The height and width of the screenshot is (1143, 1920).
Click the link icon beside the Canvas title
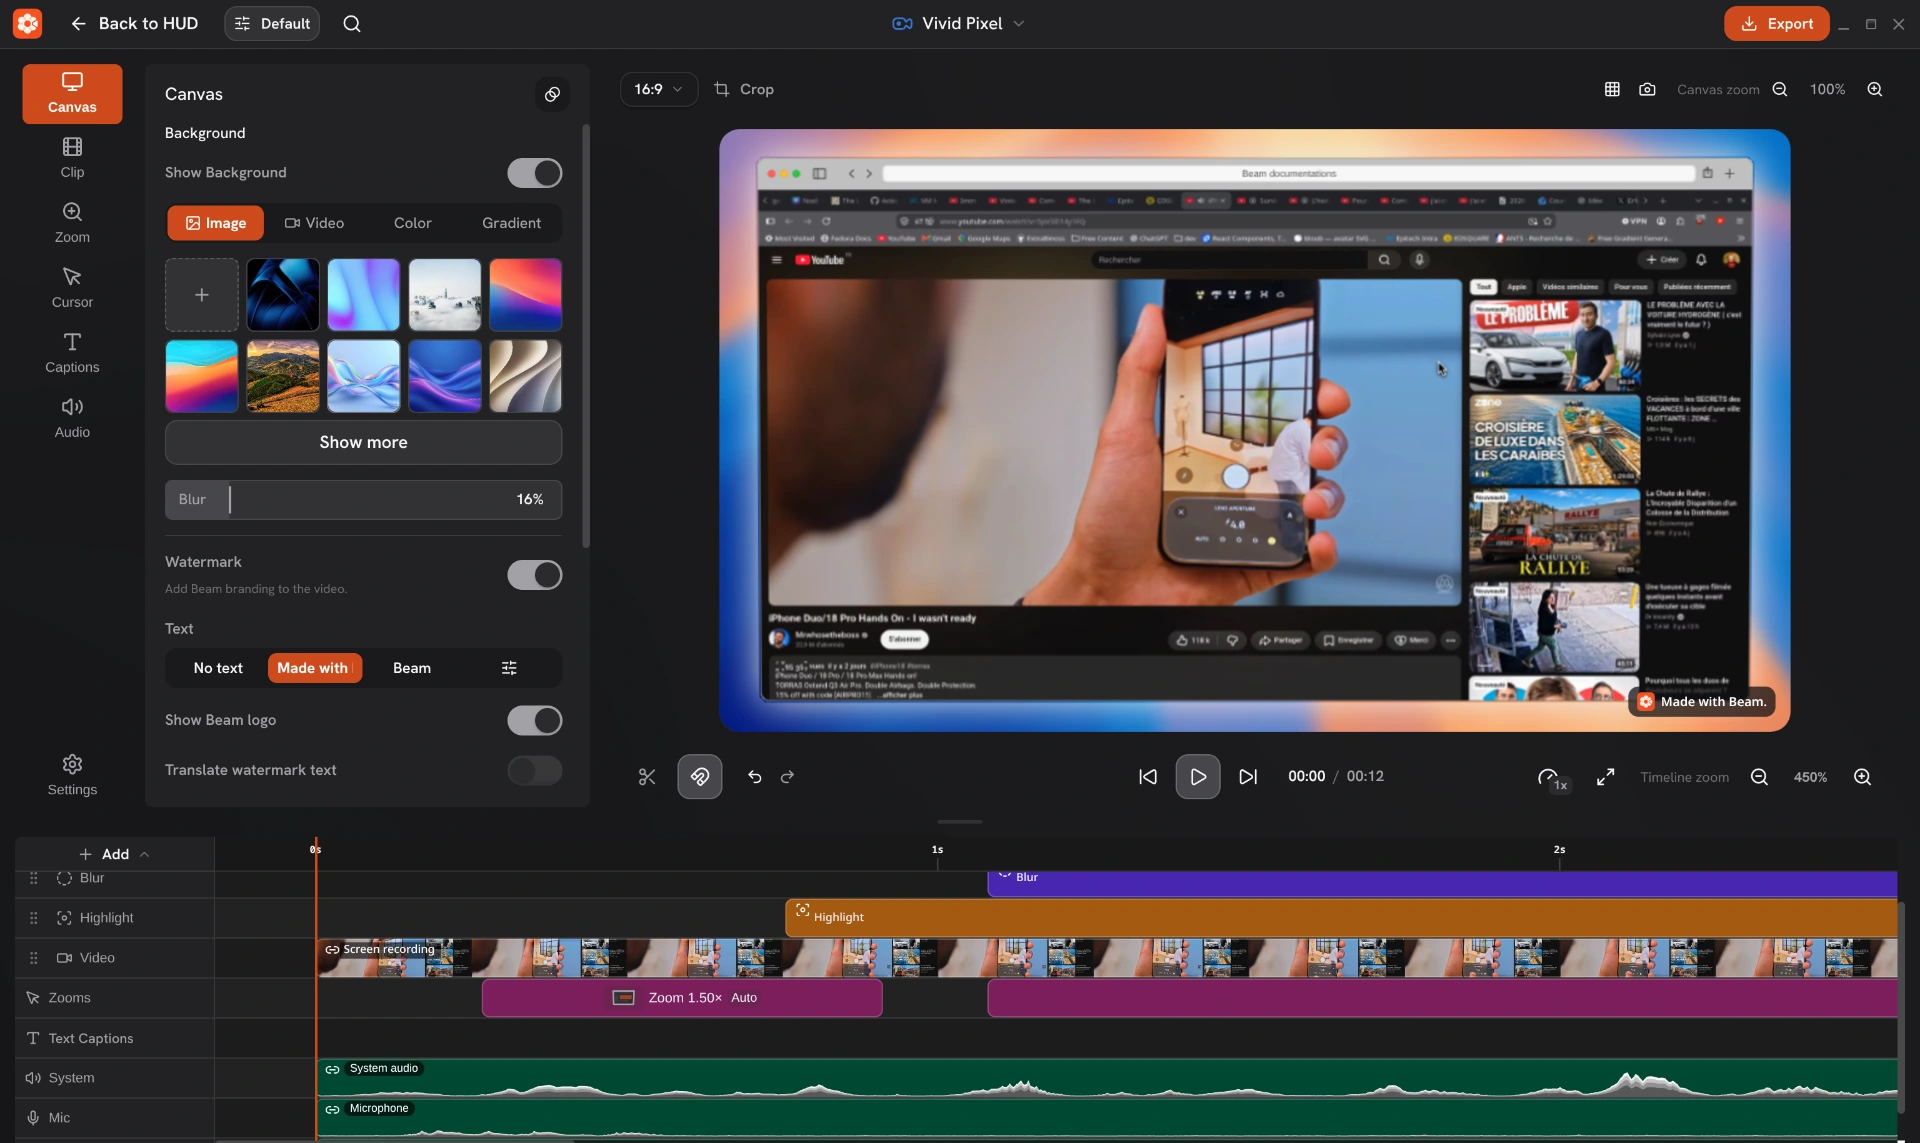(x=552, y=94)
